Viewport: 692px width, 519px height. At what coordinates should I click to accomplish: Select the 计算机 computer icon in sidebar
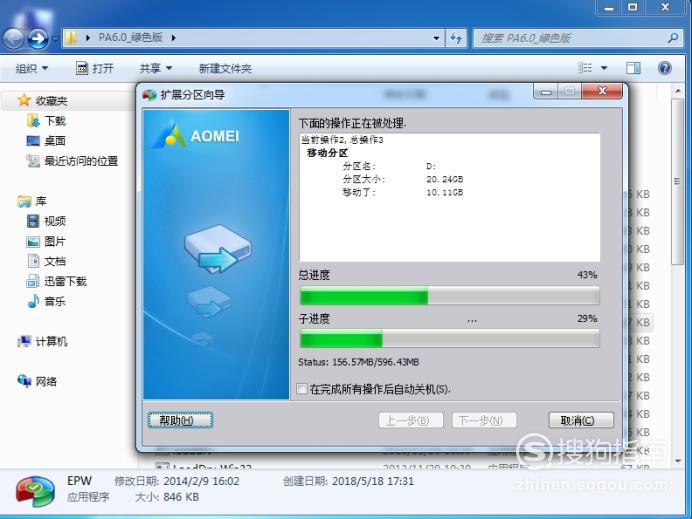pos(24,341)
